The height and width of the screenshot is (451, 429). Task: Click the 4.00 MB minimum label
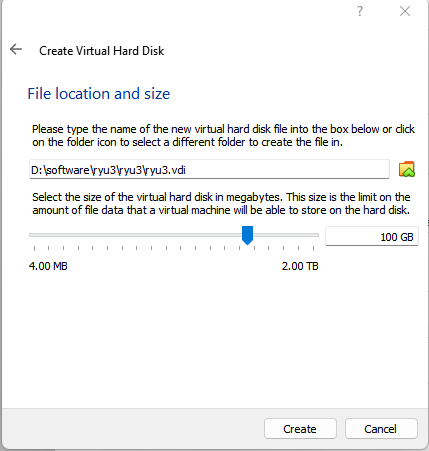48,266
